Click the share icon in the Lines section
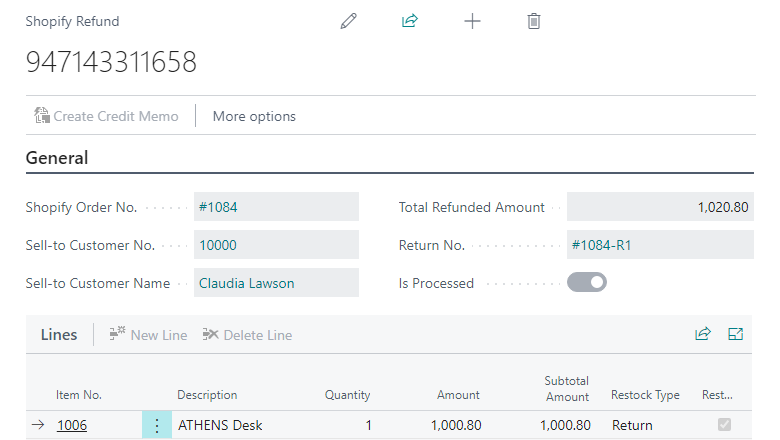The image size is (780, 440). (703, 334)
